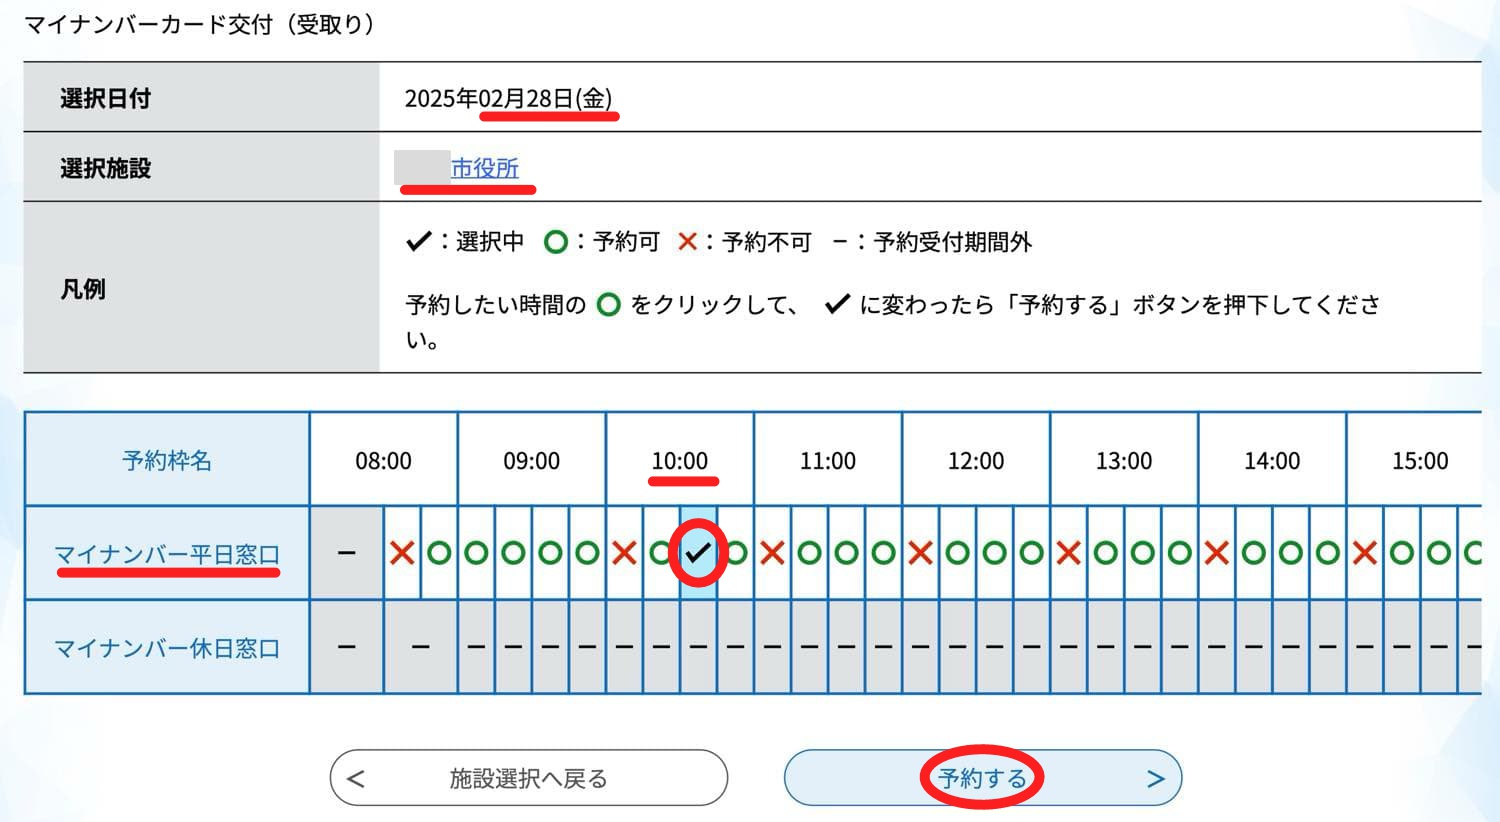
Task: Click the 選択日付 row label
Action: (x=105, y=98)
